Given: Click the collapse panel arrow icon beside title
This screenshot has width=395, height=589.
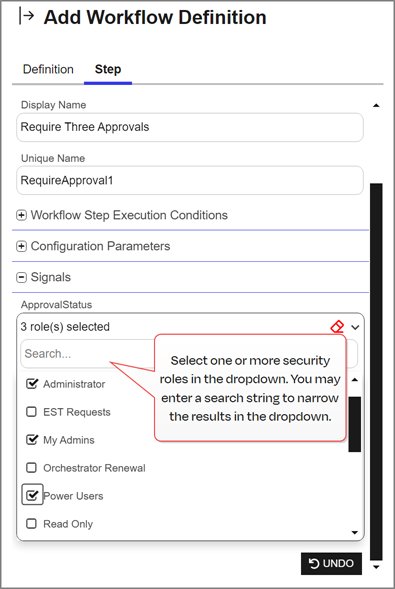Looking at the screenshot, I should pyautogui.click(x=27, y=17).
